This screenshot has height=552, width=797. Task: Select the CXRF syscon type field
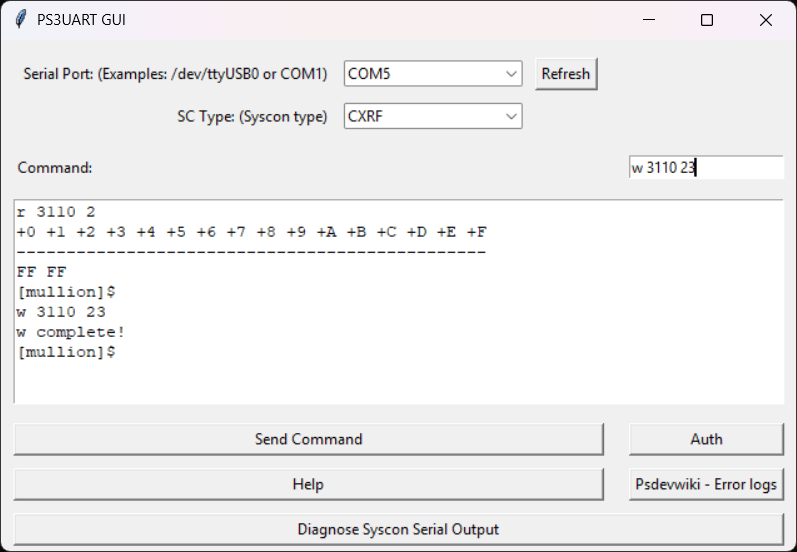pos(421,117)
